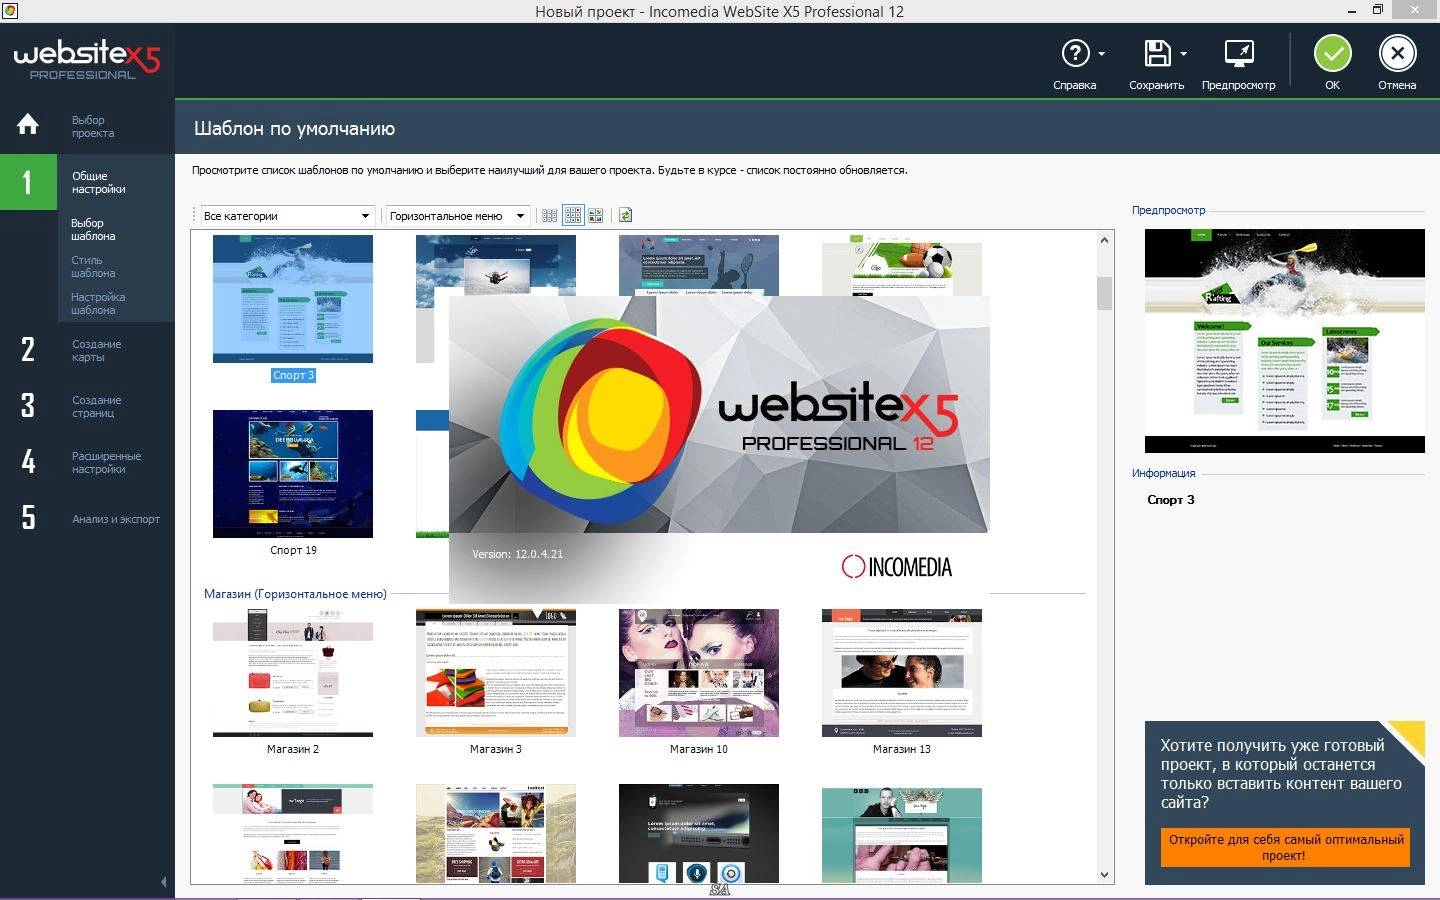Viewport: 1440px width, 900px height.
Task: Open the Выбор шаблона sub-item
Action: tap(93, 229)
